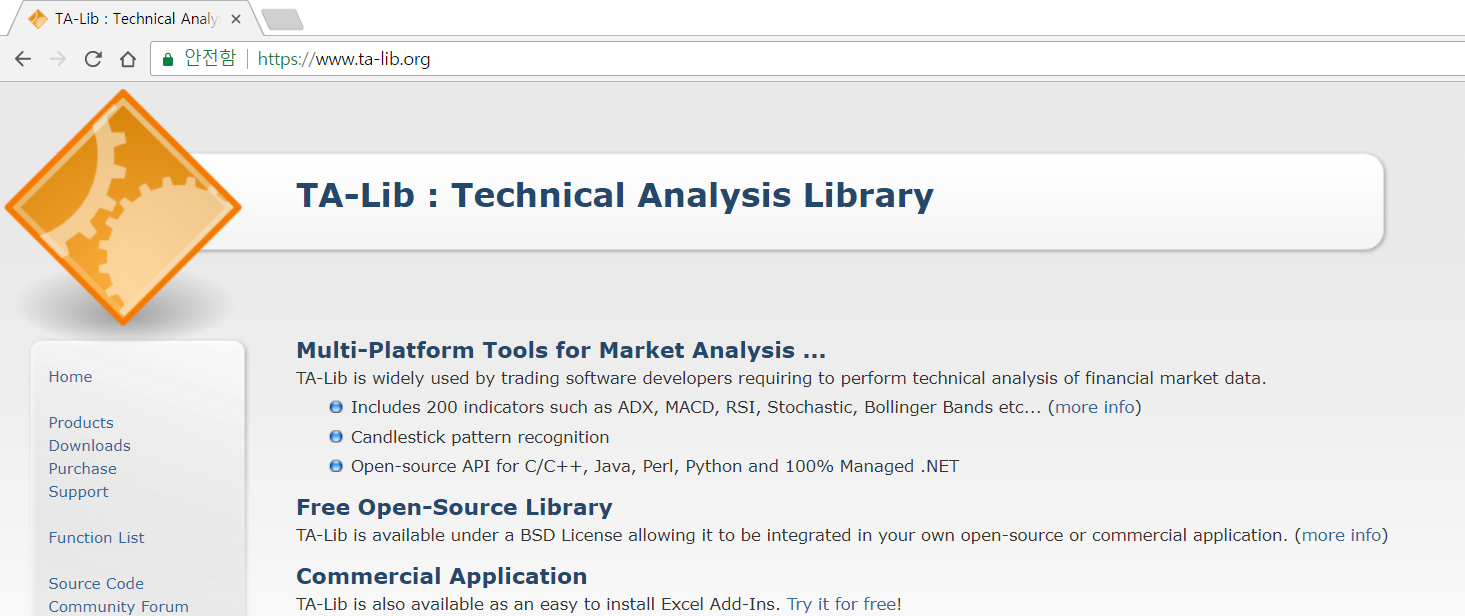Click the blue bullet before 'Open-source API'
1465x616 pixels.
click(336, 466)
